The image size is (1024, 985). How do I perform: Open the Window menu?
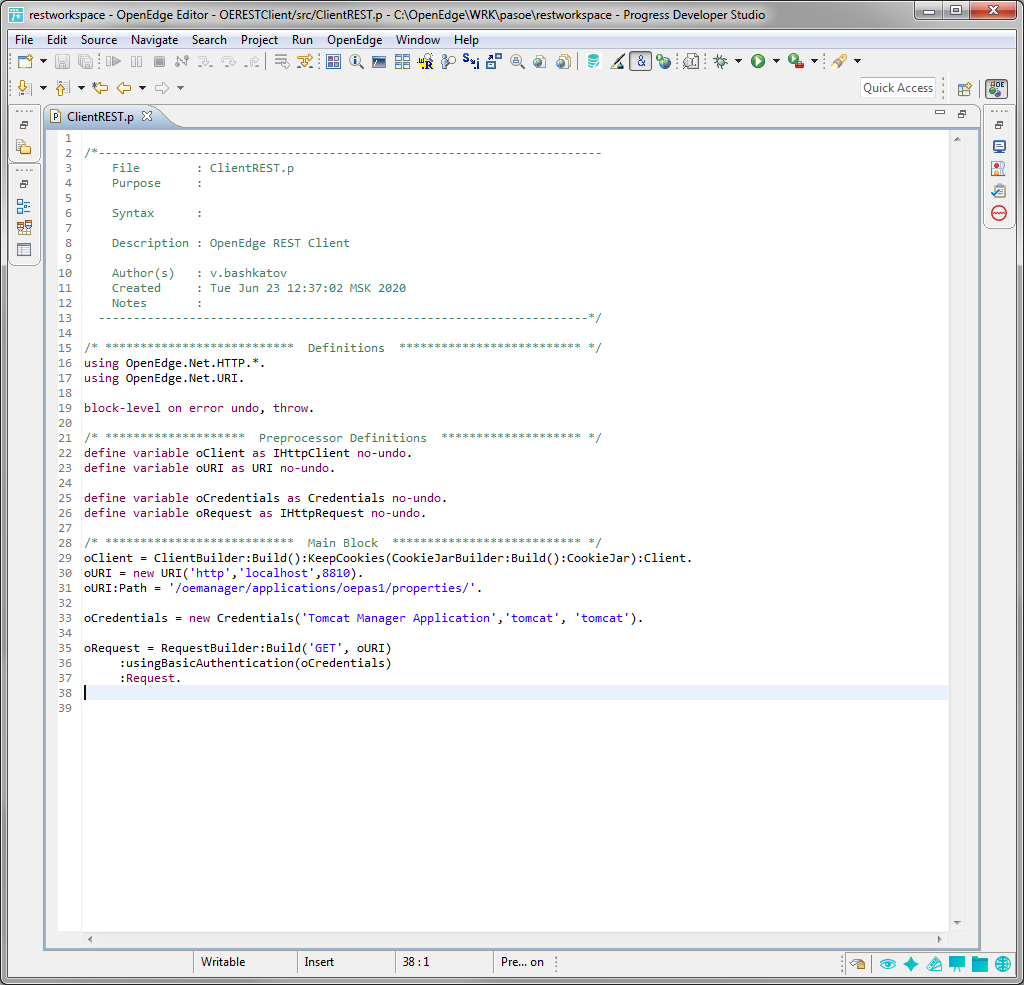click(418, 40)
